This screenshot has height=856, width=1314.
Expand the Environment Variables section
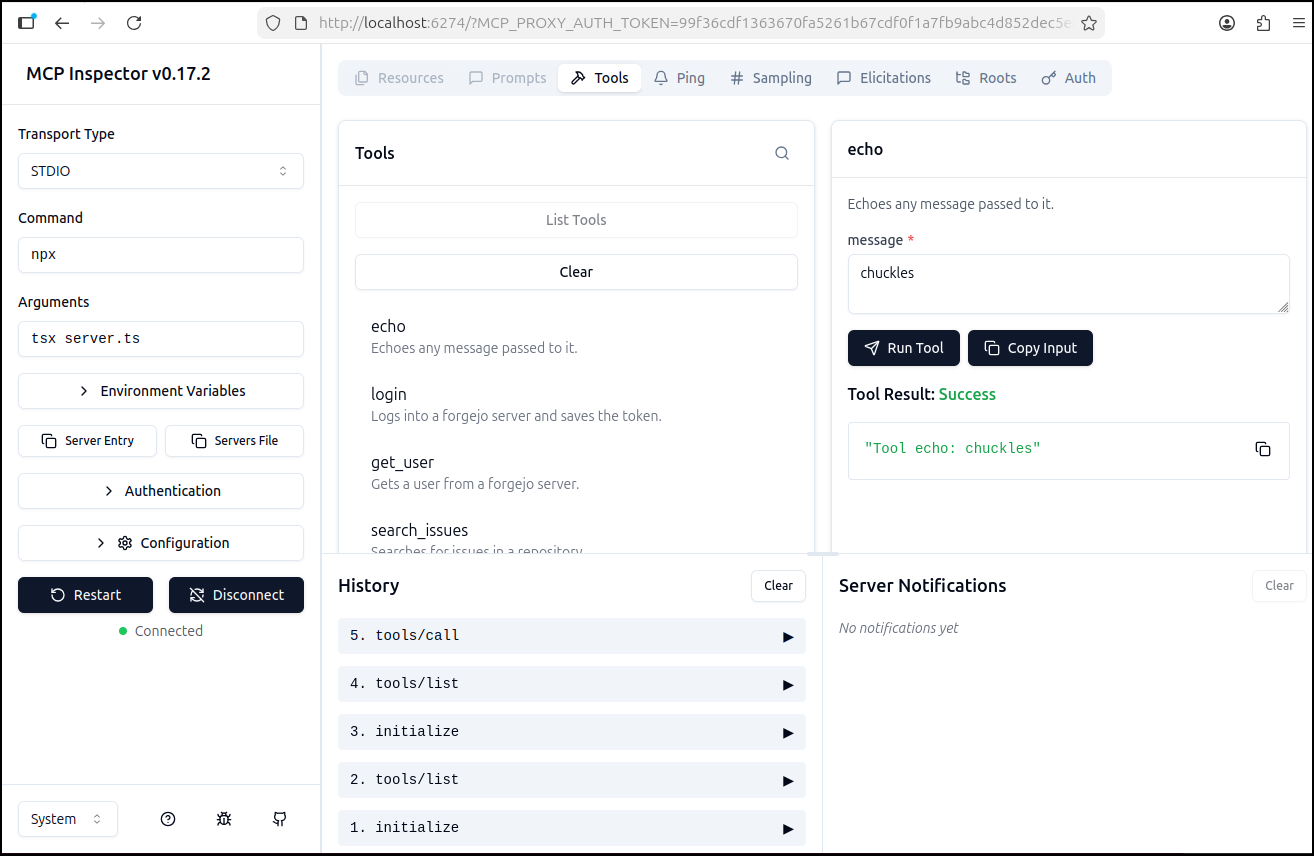coord(160,391)
